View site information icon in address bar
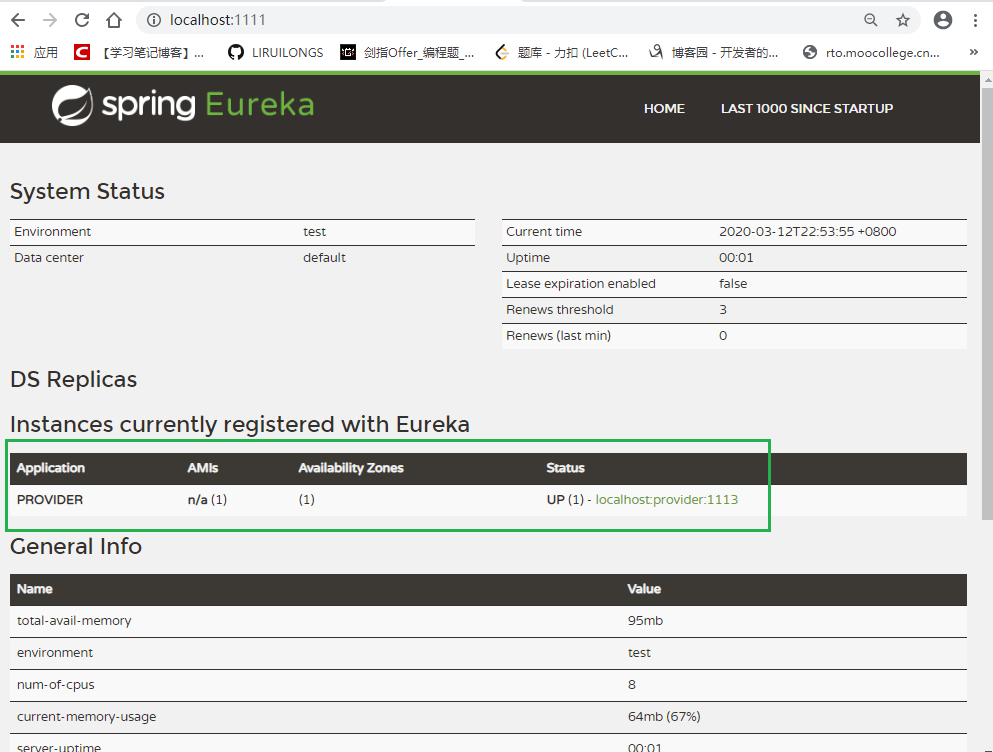993x752 pixels. click(x=154, y=20)
